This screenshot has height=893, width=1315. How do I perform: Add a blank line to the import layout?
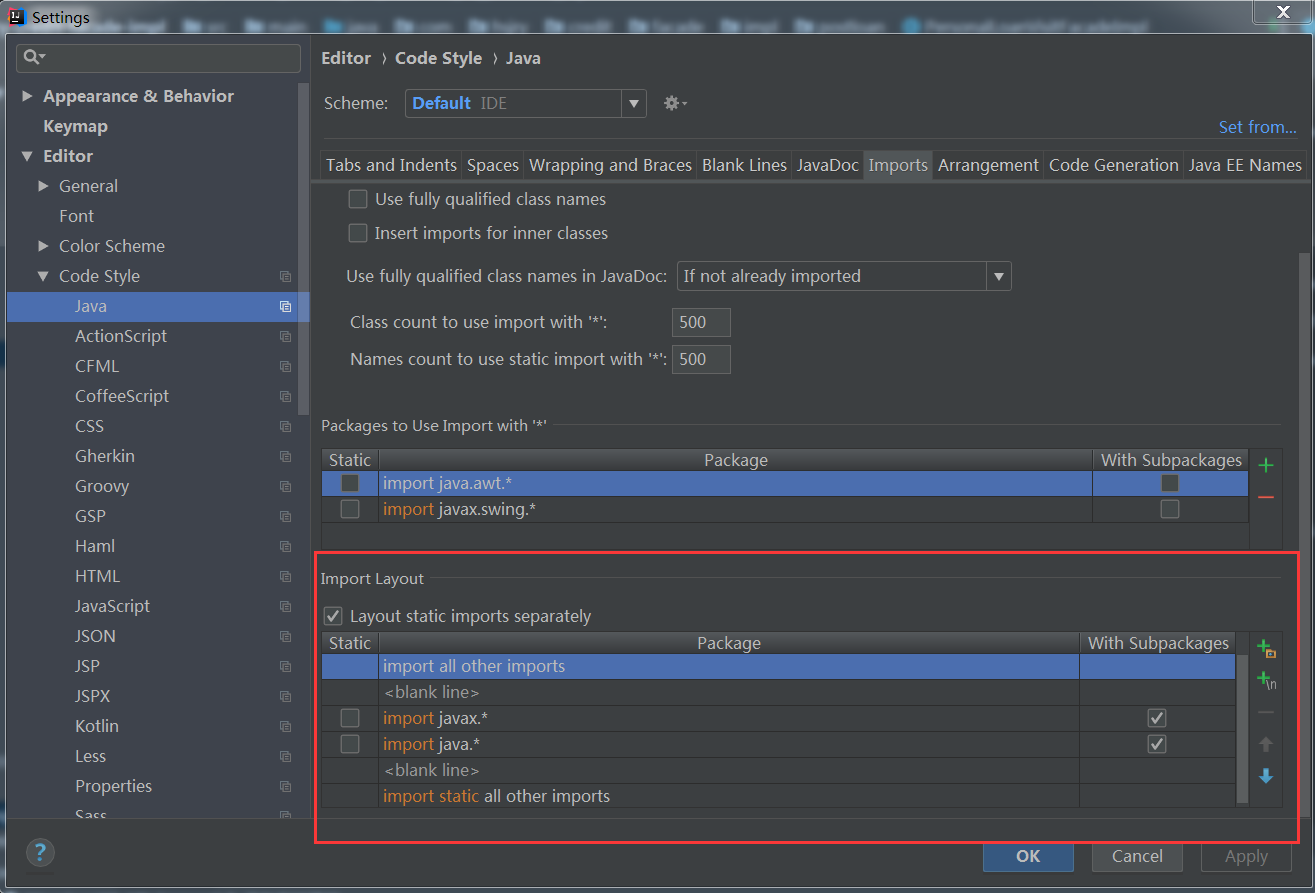pos(1264,681)
